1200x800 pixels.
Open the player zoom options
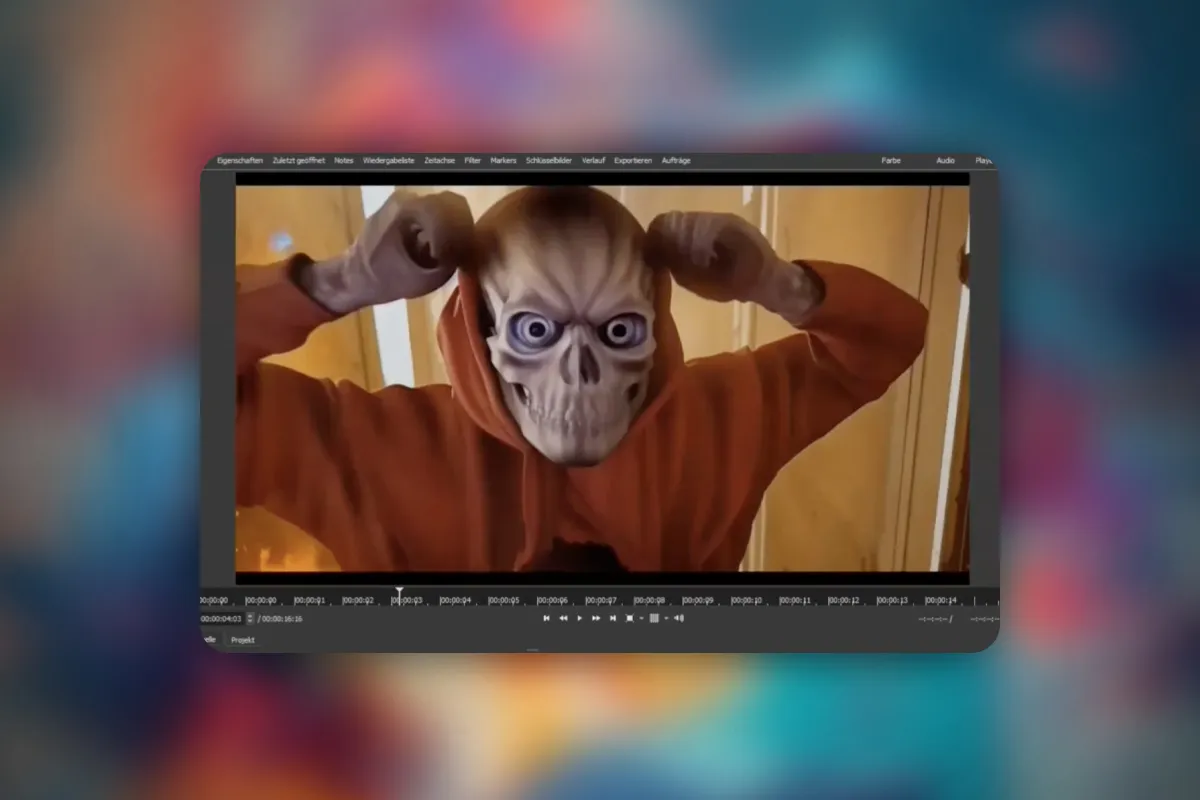coord(632,618)
